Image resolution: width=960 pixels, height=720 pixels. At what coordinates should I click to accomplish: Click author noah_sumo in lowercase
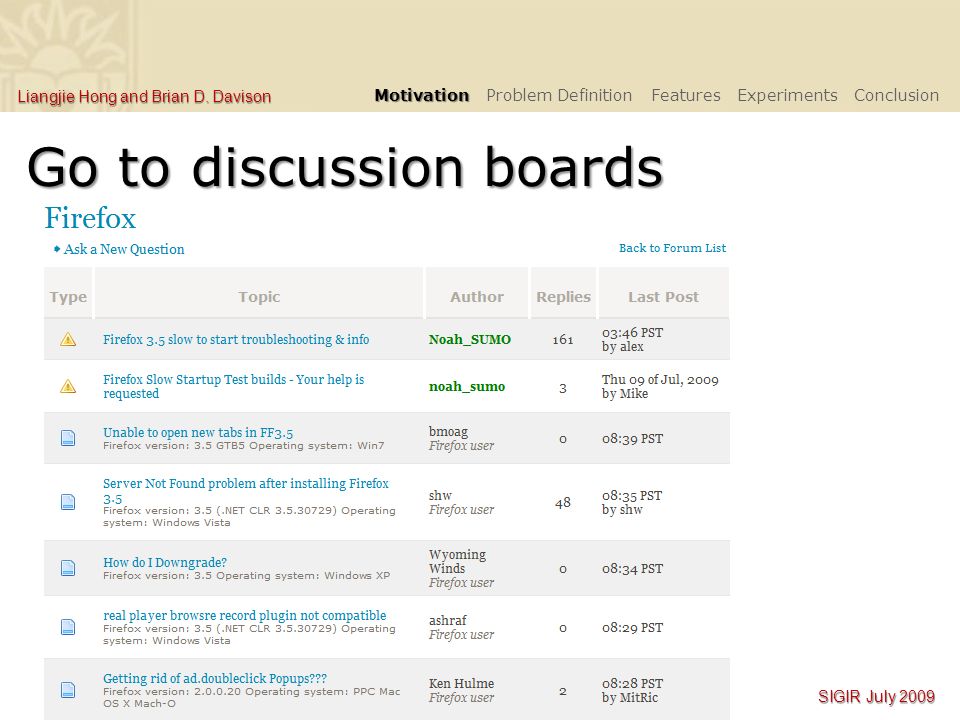467,386
